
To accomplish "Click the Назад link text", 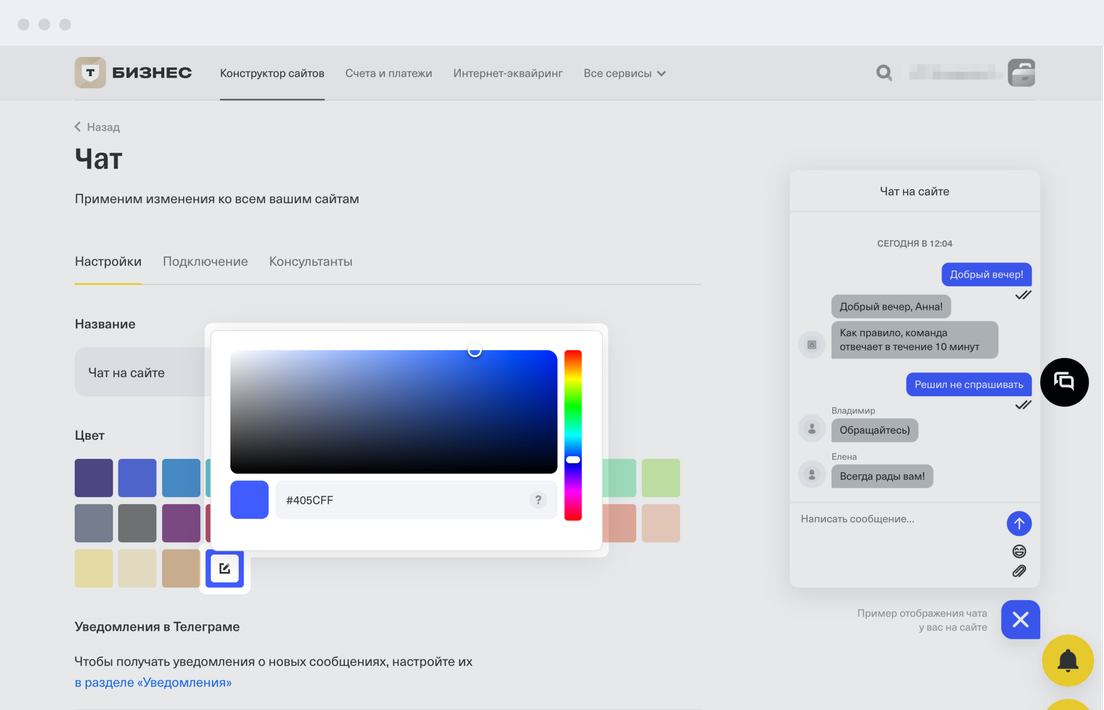I will click(103, 127).
